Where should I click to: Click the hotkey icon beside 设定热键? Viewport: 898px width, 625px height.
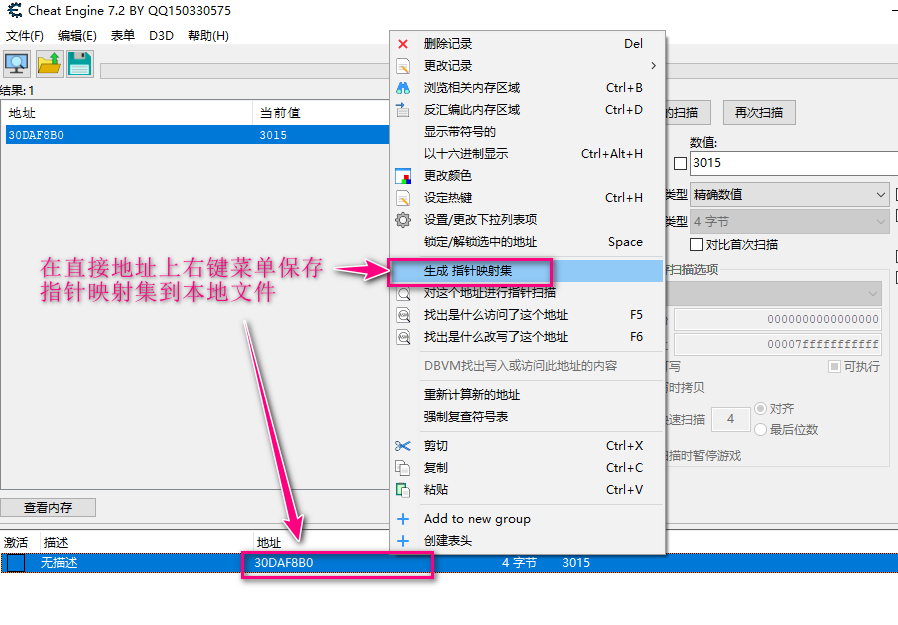pos(403,198)
